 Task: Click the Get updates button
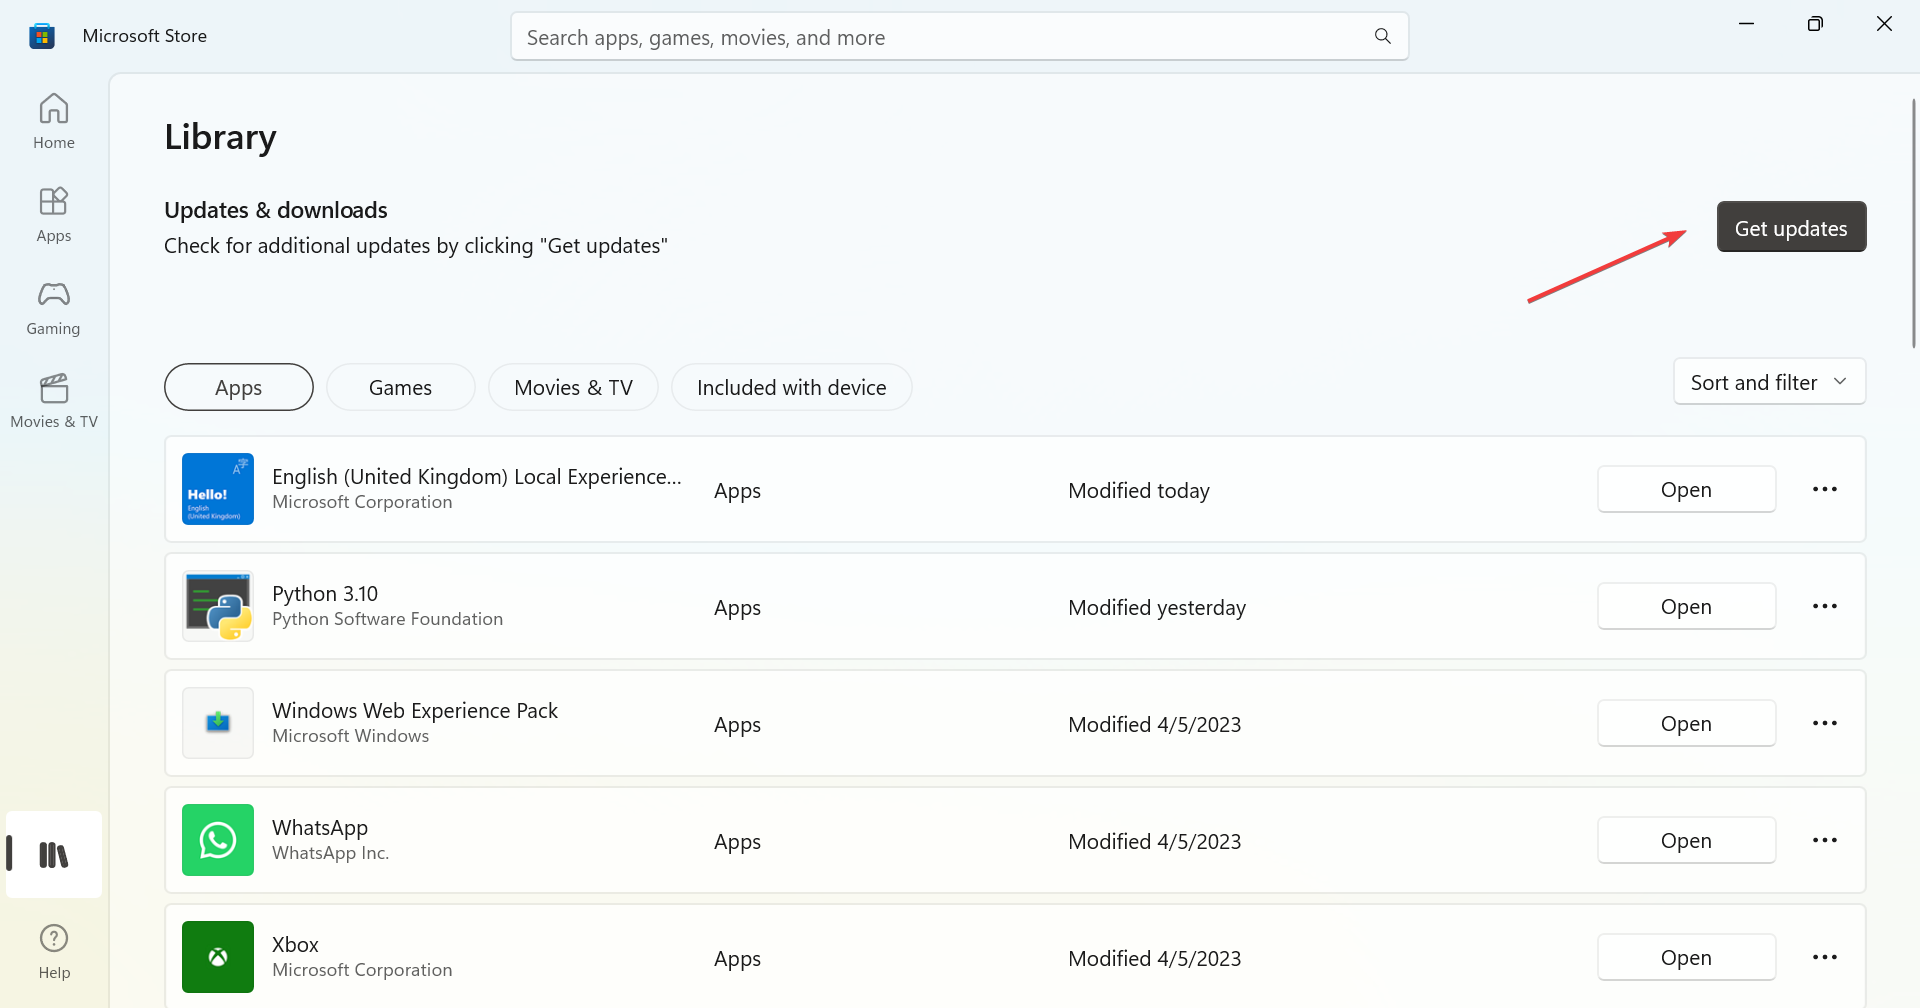click(x=1792, y=227)
